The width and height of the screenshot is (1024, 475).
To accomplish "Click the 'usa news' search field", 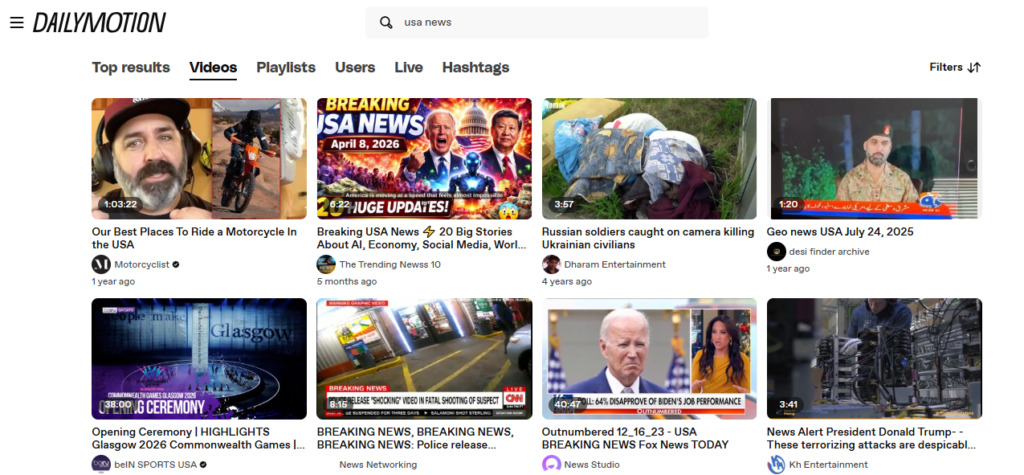I will [x=537, y=22].
